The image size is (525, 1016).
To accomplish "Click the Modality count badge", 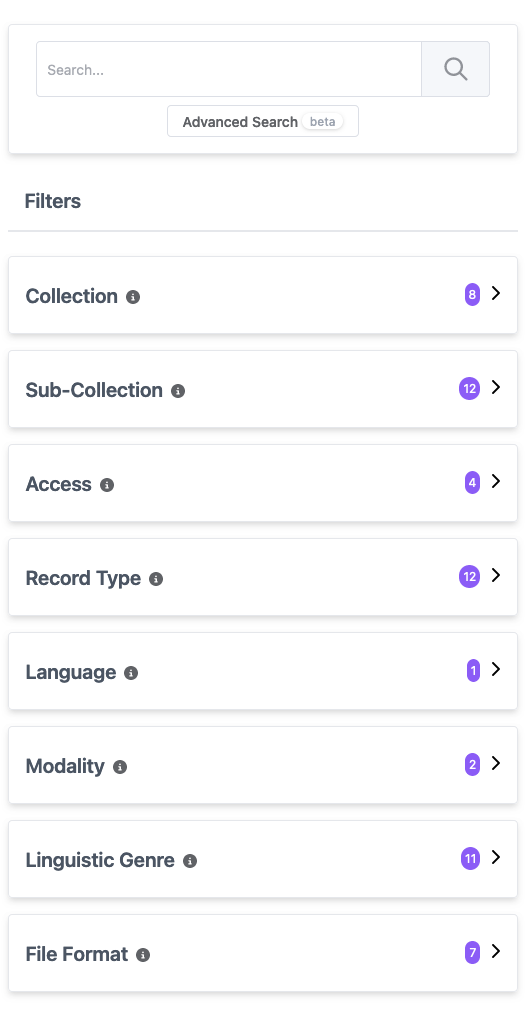I will 472,765.
